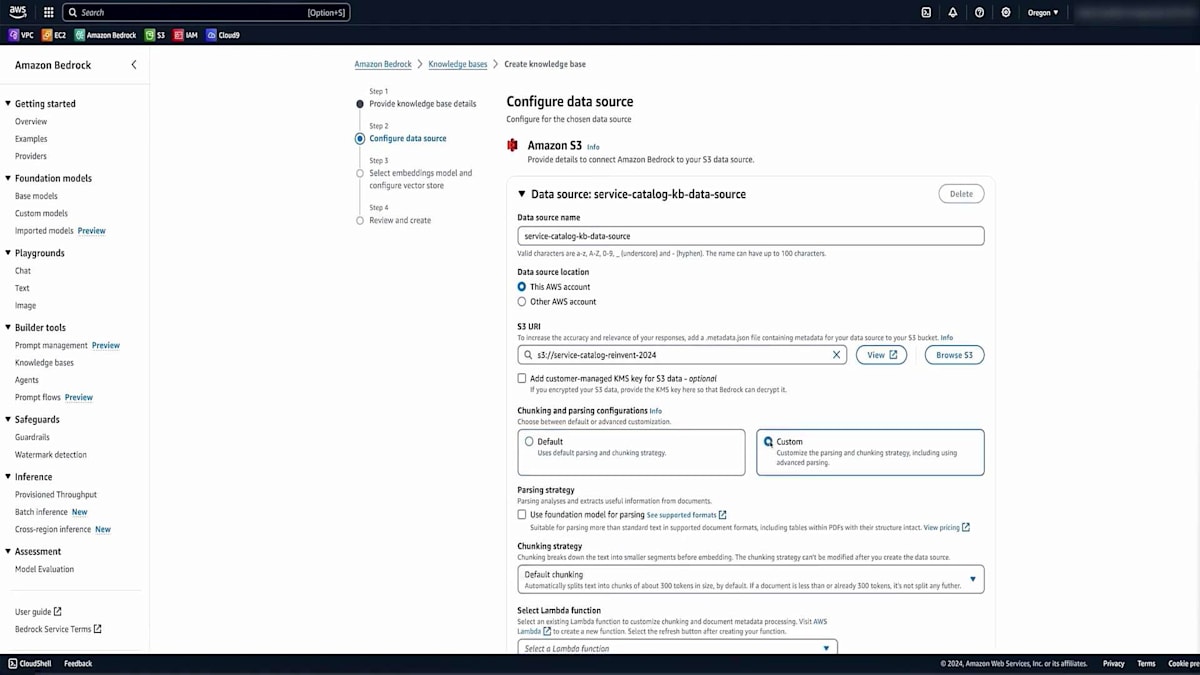Viewport: 1200px width, 675px height.
Task: Collapse the Assessment nav section
Action: (8, 552)
